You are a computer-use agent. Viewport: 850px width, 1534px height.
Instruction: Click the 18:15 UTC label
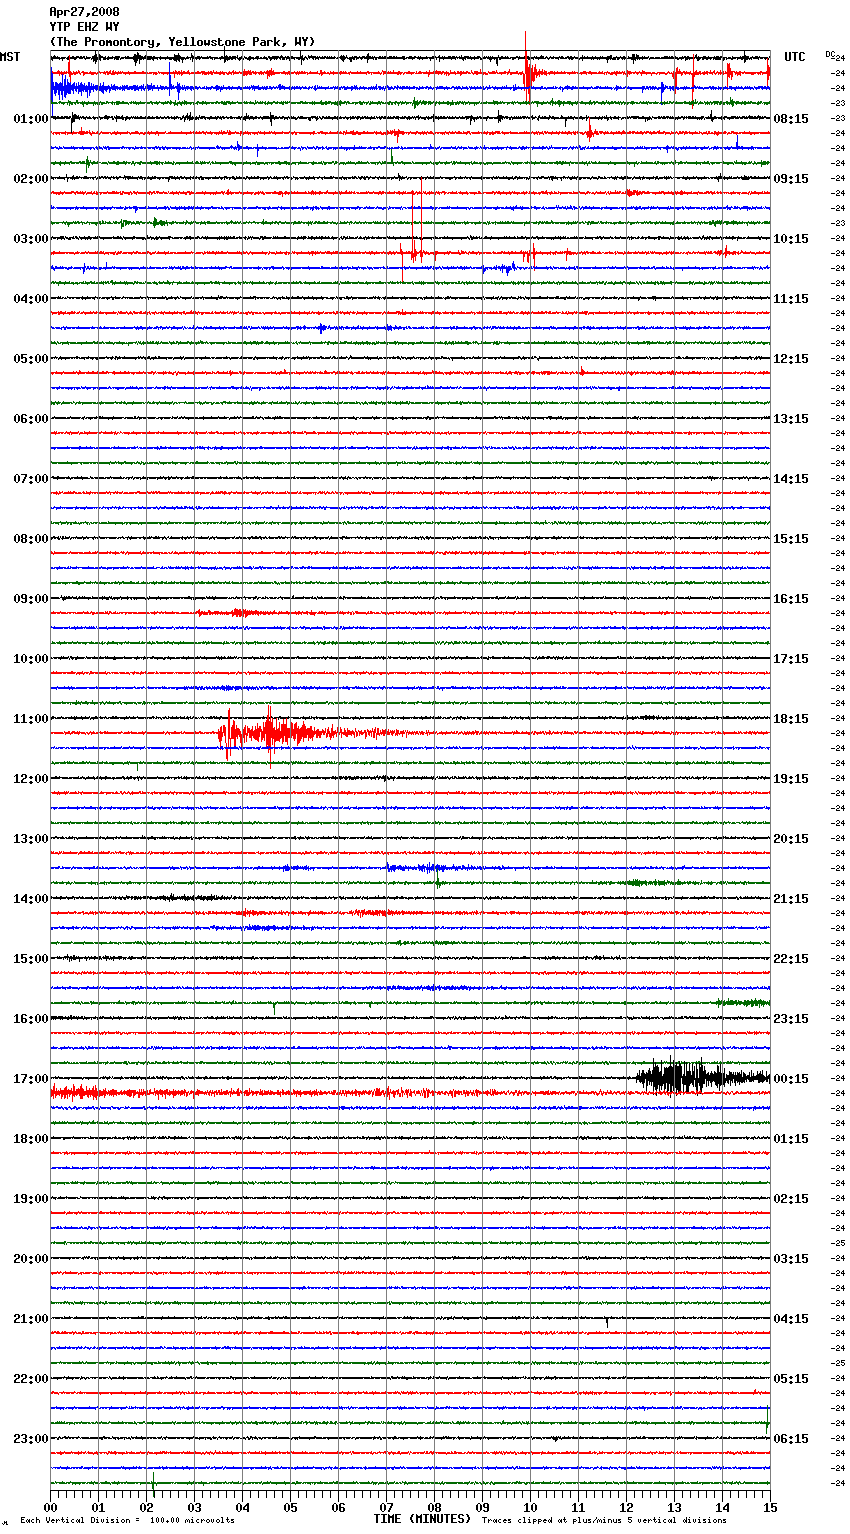(791, 719)
